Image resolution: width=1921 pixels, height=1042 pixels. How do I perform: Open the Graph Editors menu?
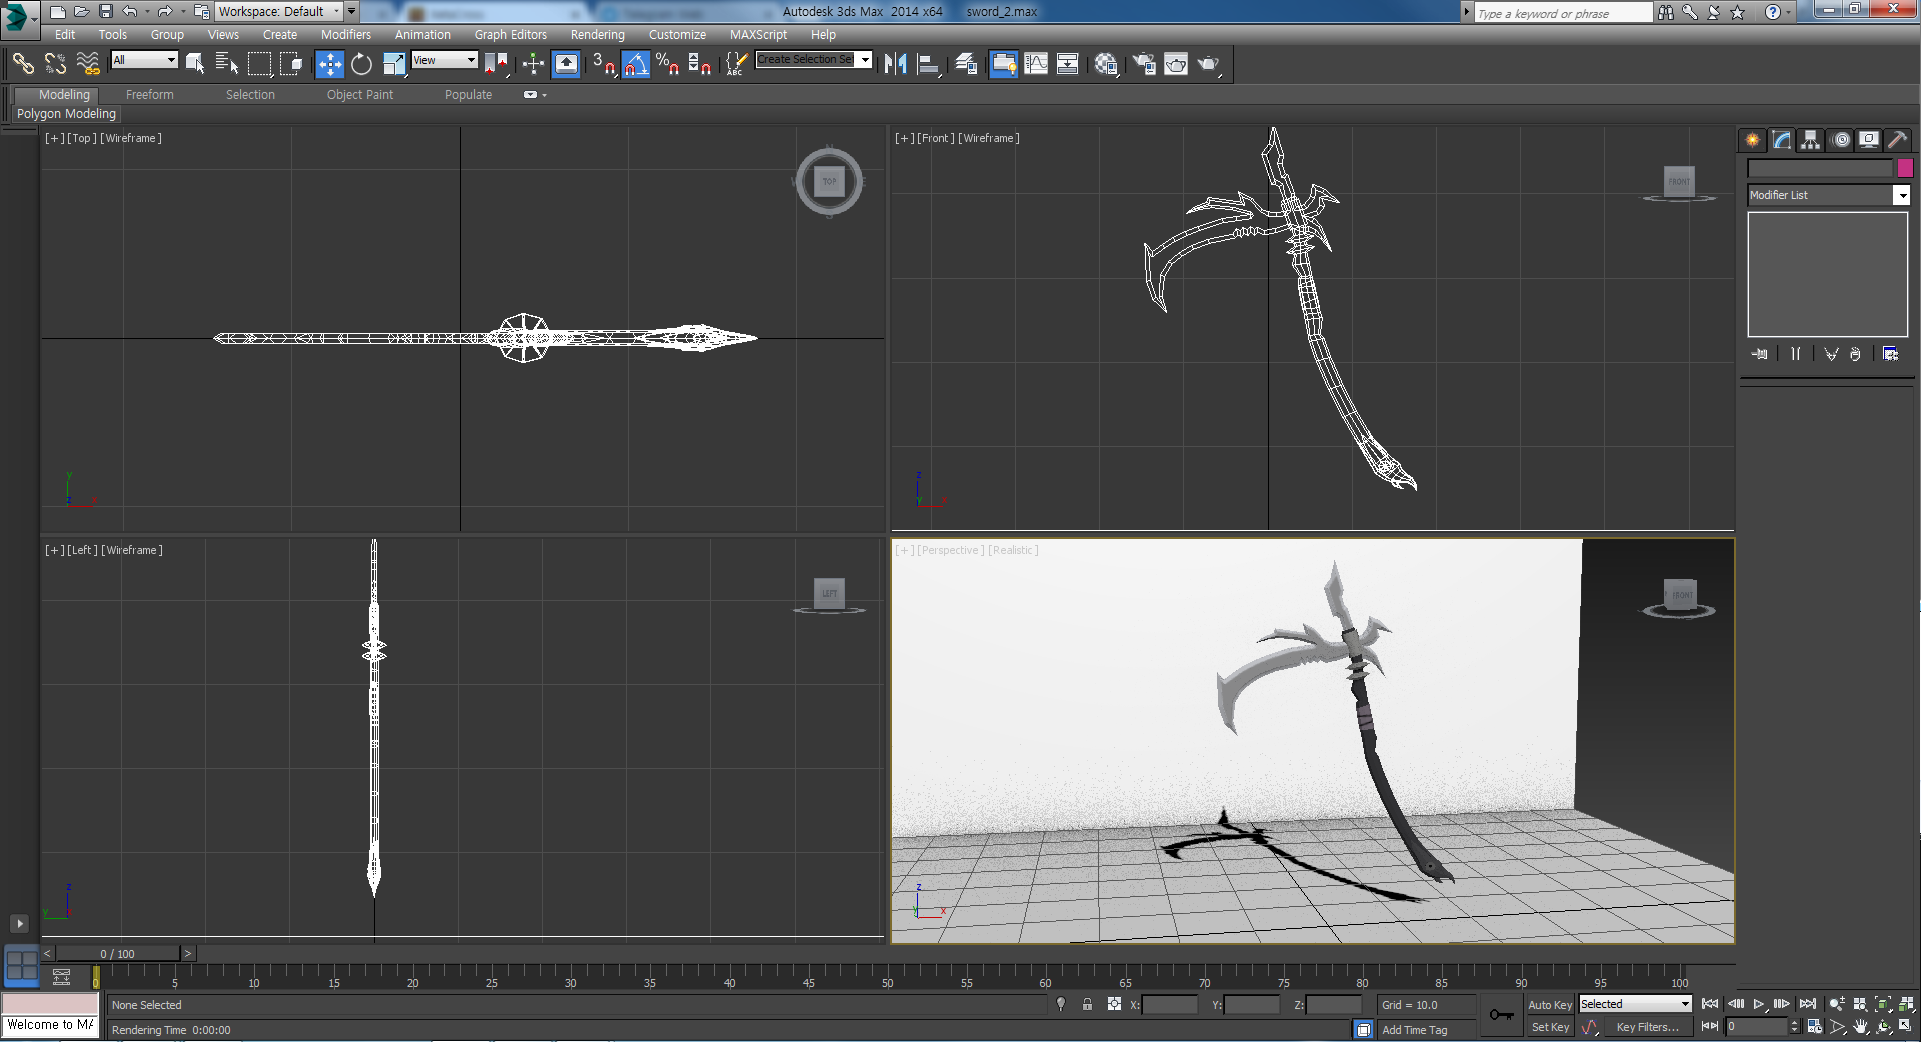pyautogui.click(x=511, y=34)
